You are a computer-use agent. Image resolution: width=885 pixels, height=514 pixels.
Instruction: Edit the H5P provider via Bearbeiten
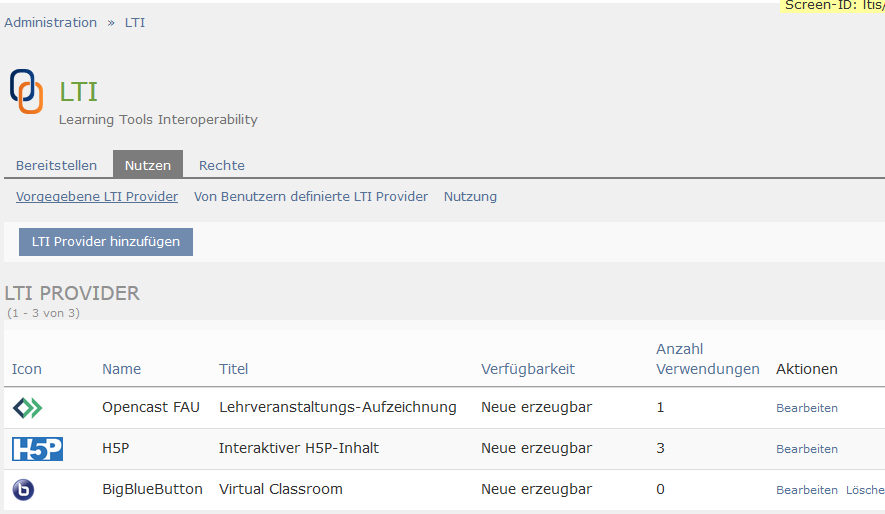[807, 449]
